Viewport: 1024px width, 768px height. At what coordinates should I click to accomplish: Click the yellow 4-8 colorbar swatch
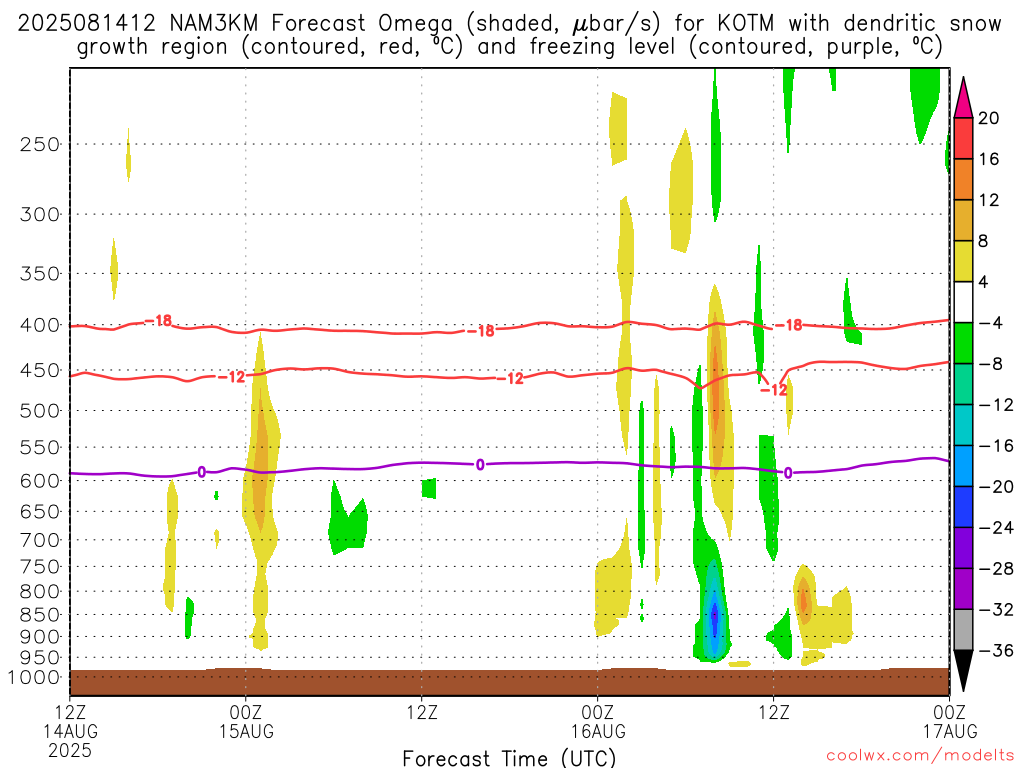coord(963,261)
